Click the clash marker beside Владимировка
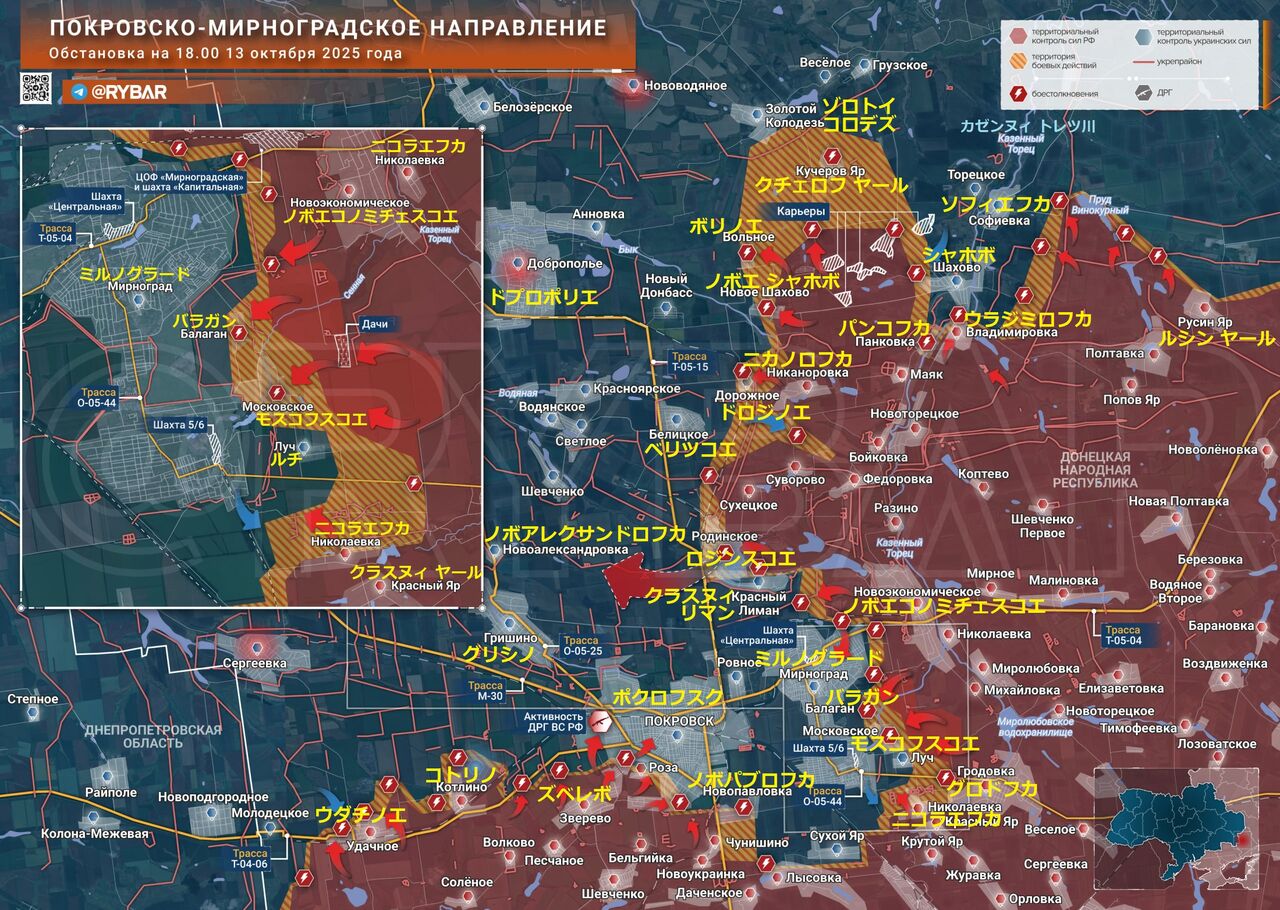 (x=956, y=315)
